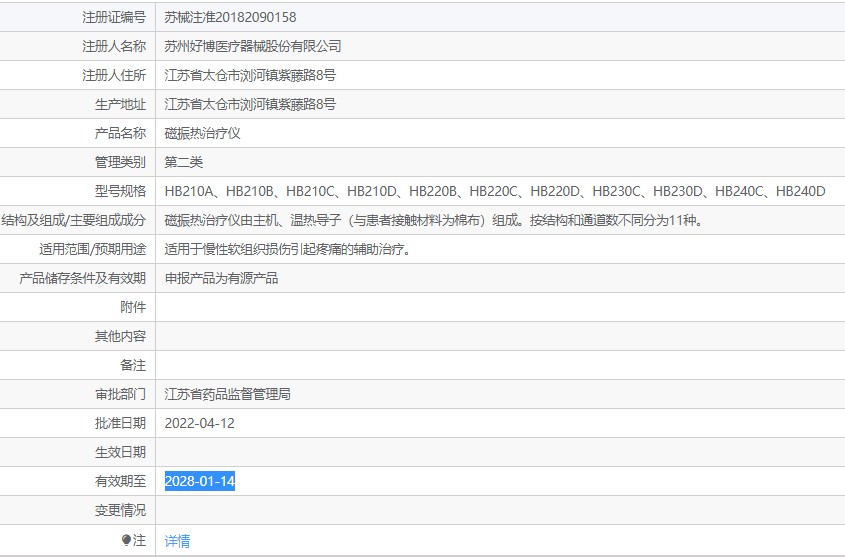
Task: Select registration number 苏械注准20182090158
Action: tap(230, 17)
